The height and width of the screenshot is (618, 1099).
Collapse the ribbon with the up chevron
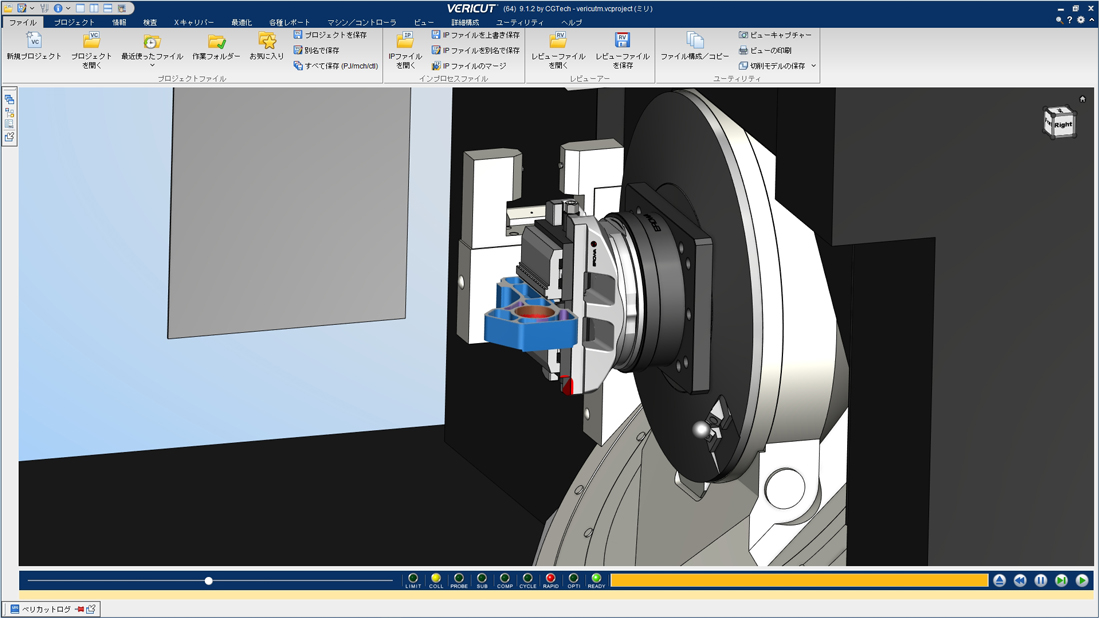[1092, 20]
